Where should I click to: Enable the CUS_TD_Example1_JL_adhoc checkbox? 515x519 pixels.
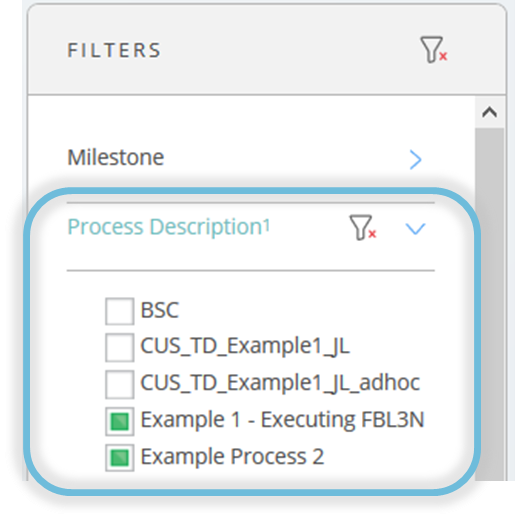pyautogui.click(x=120, y=384)
